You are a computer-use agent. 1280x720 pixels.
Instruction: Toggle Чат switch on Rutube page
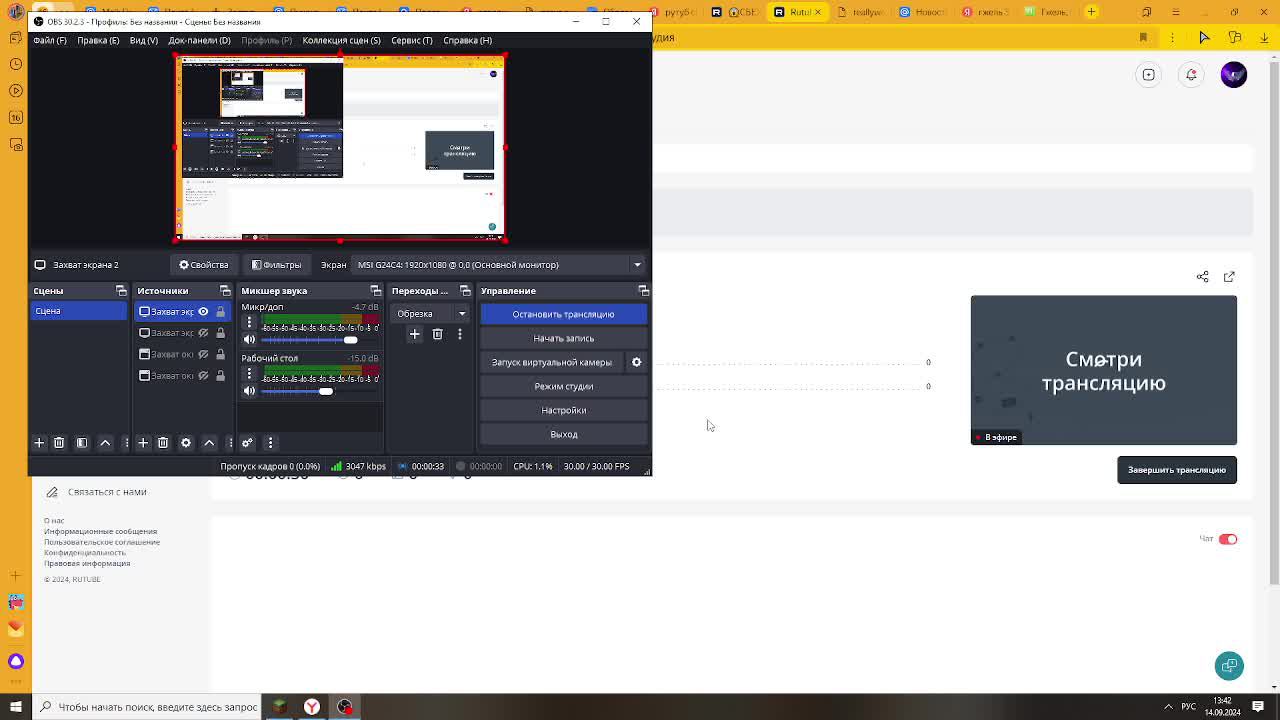1228,539
